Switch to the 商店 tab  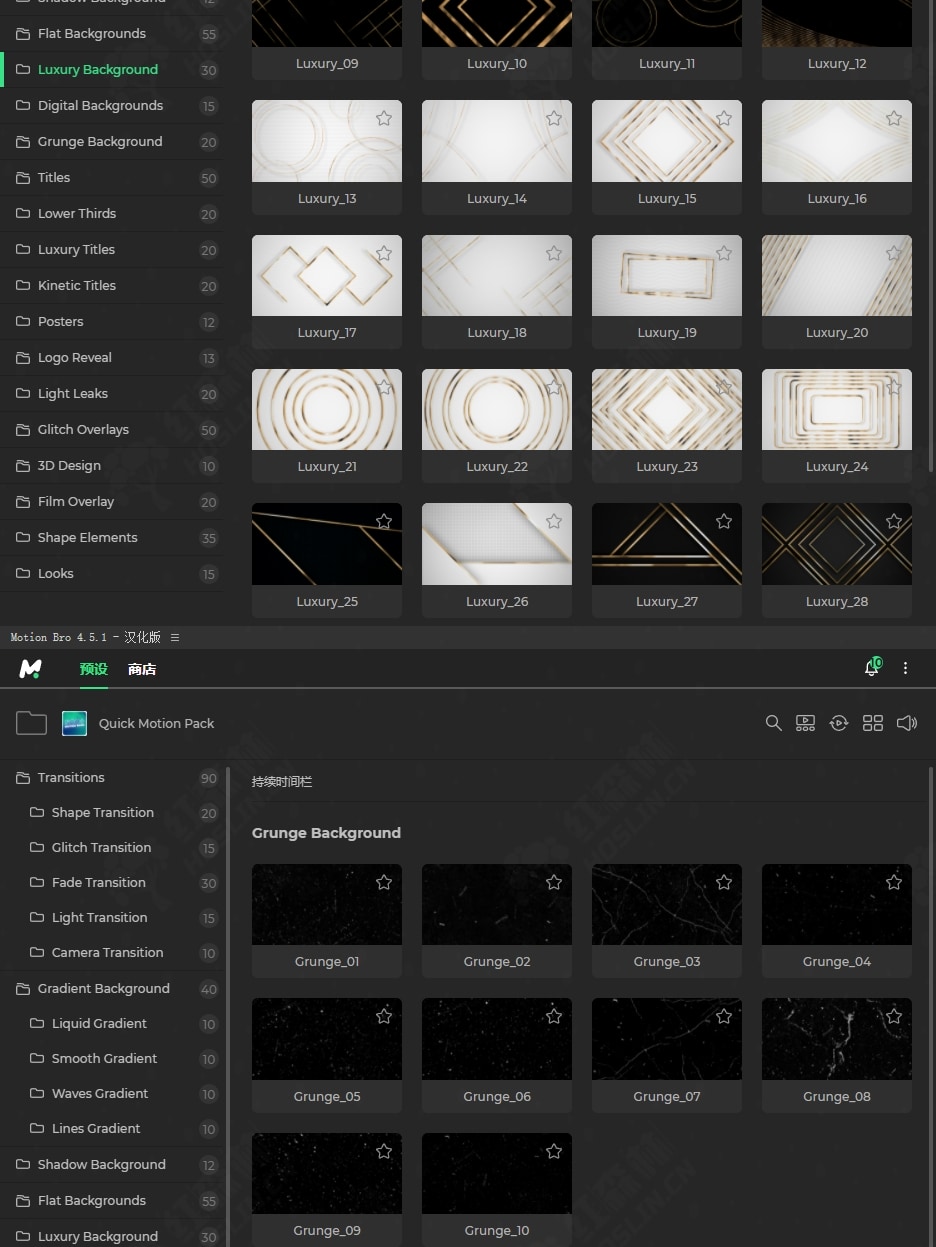pos(142,669)
